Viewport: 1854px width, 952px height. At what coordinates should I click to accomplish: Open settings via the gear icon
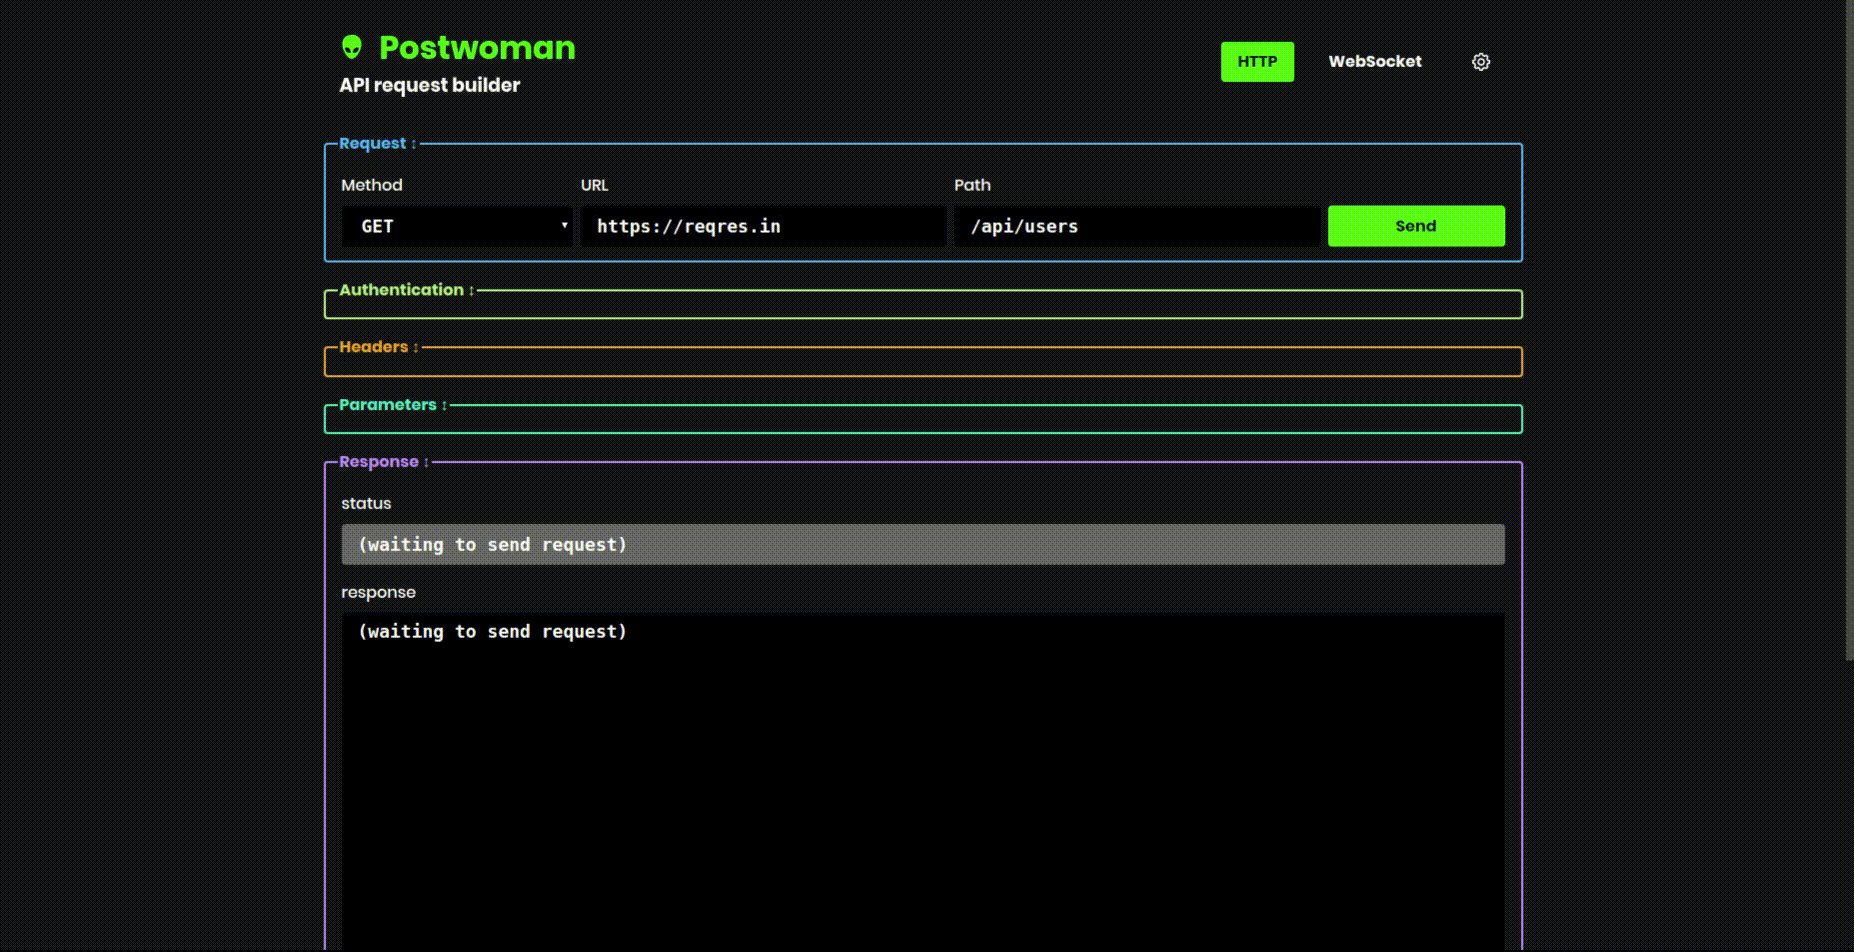pos(1481,62)
